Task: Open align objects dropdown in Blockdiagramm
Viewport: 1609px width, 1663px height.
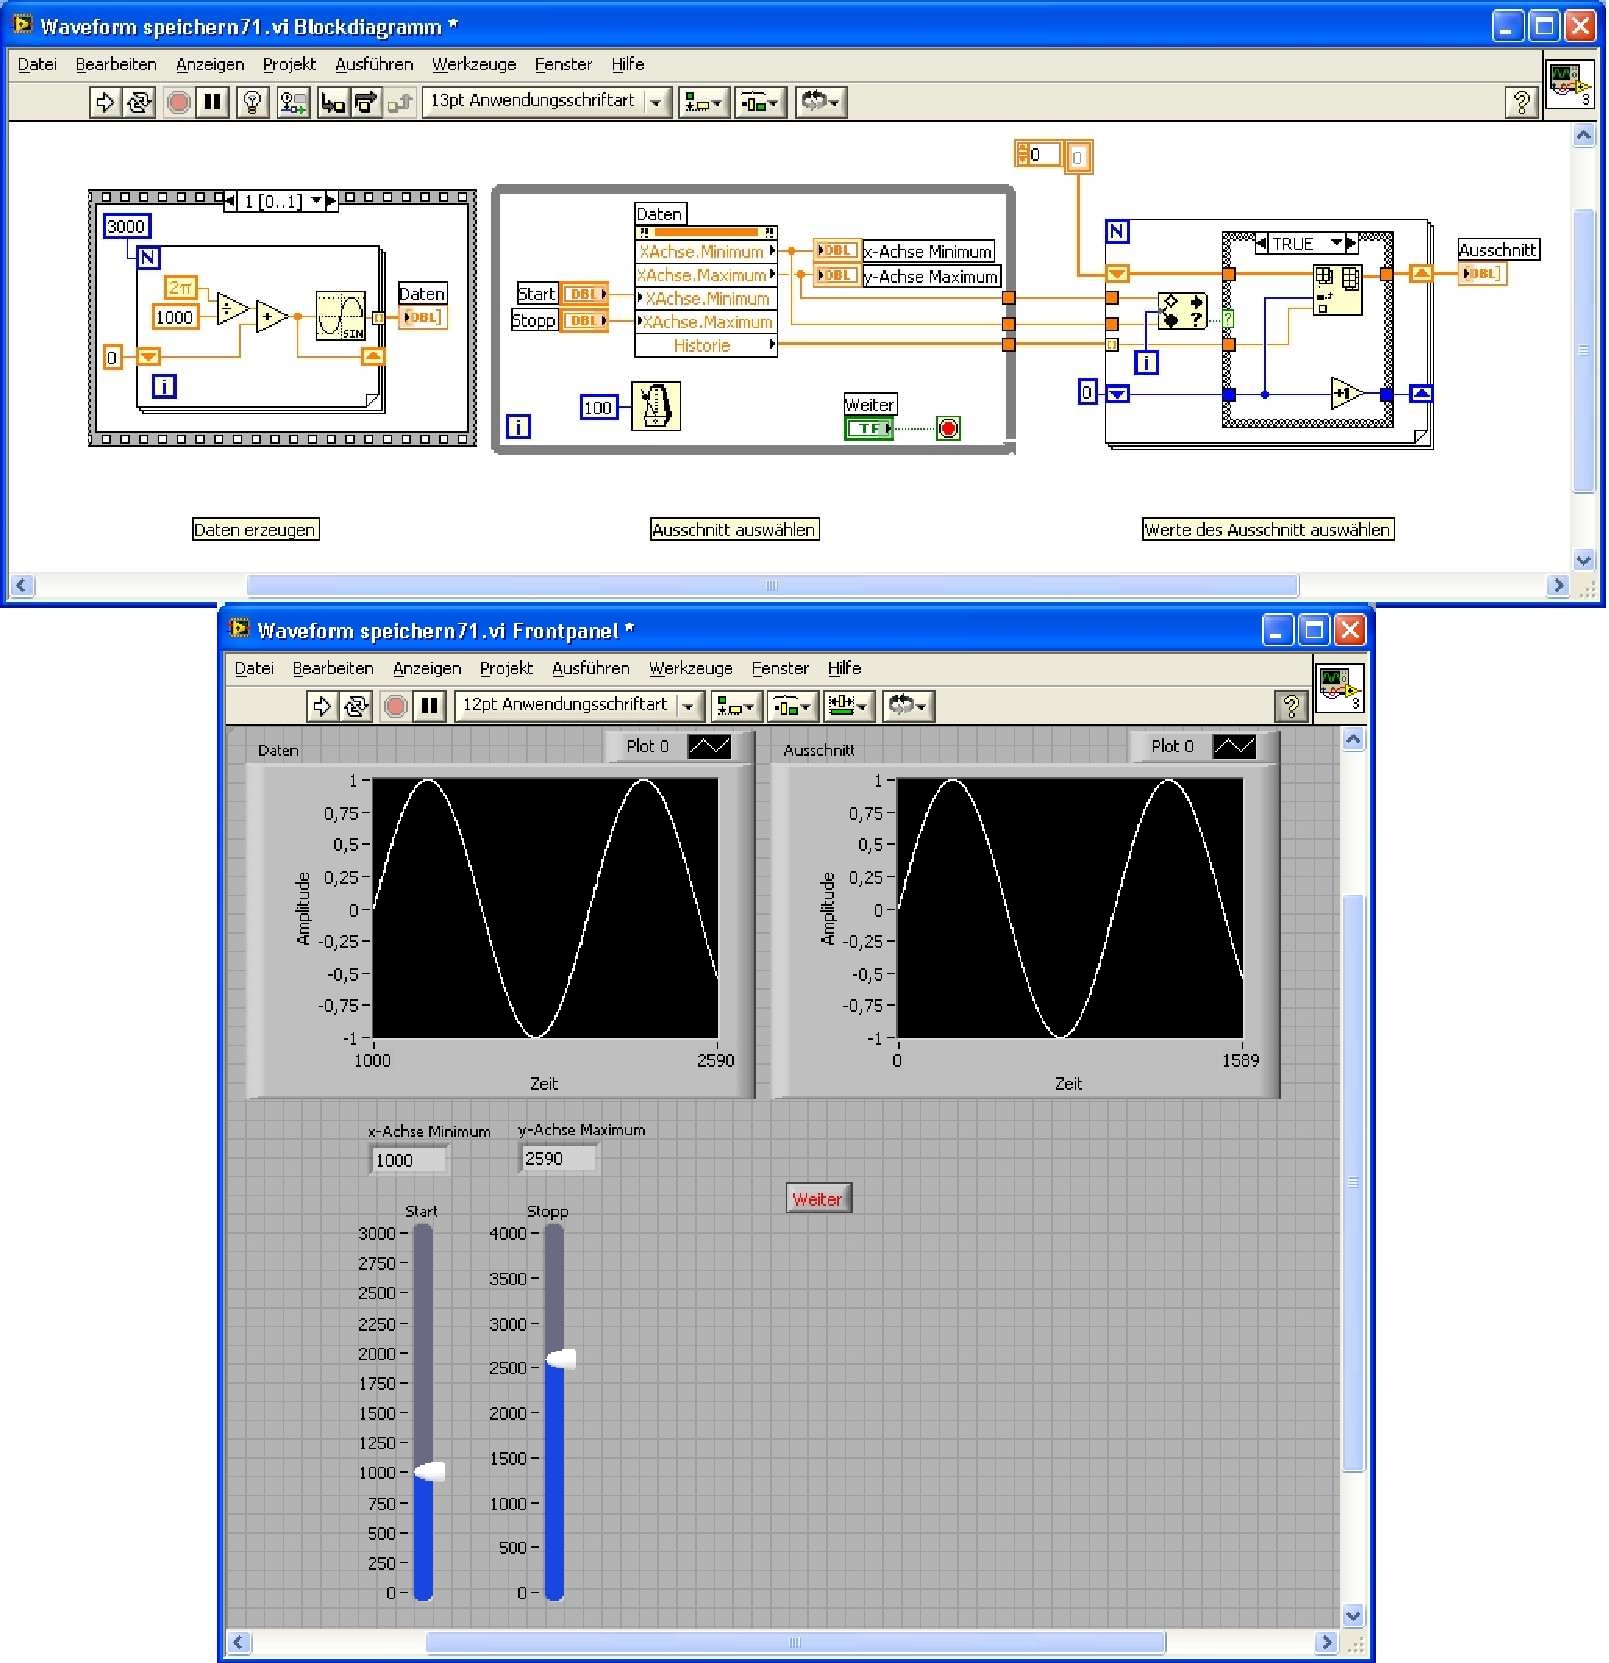Action: click(x=703, y=102)
